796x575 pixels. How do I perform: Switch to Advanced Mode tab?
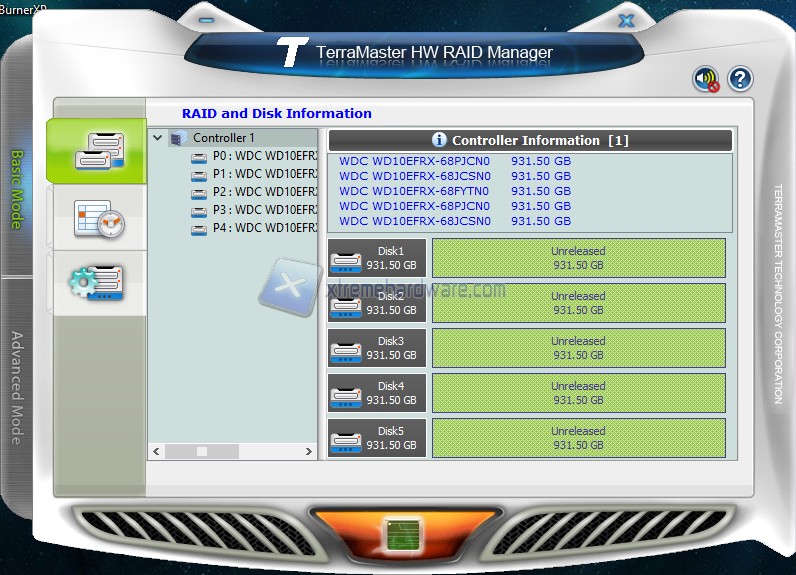17,387
